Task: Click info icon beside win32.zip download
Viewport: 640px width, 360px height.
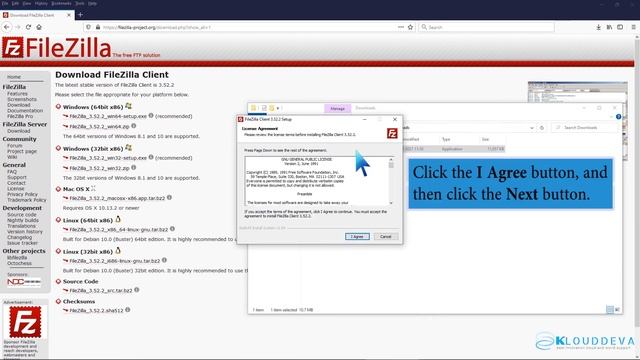Action: pyautogui.click(x=133, y=167)
